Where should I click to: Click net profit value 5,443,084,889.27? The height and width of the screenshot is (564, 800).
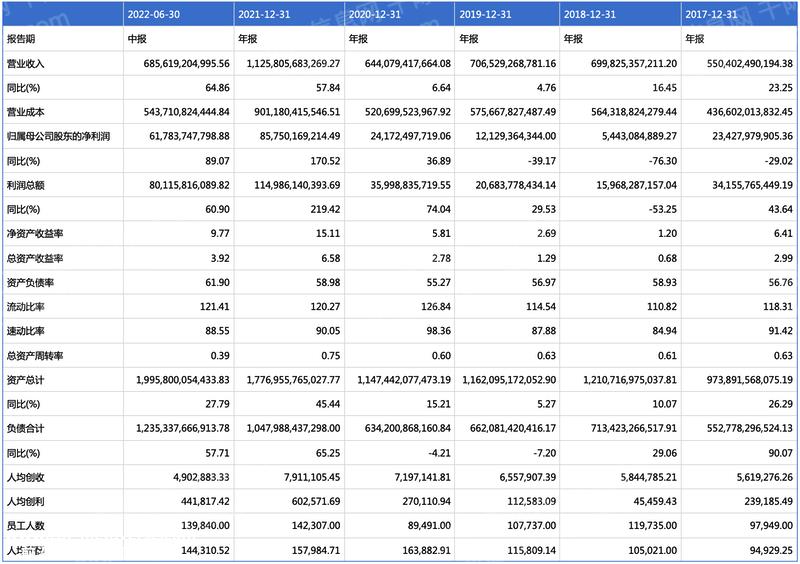[x=640, y=136]
